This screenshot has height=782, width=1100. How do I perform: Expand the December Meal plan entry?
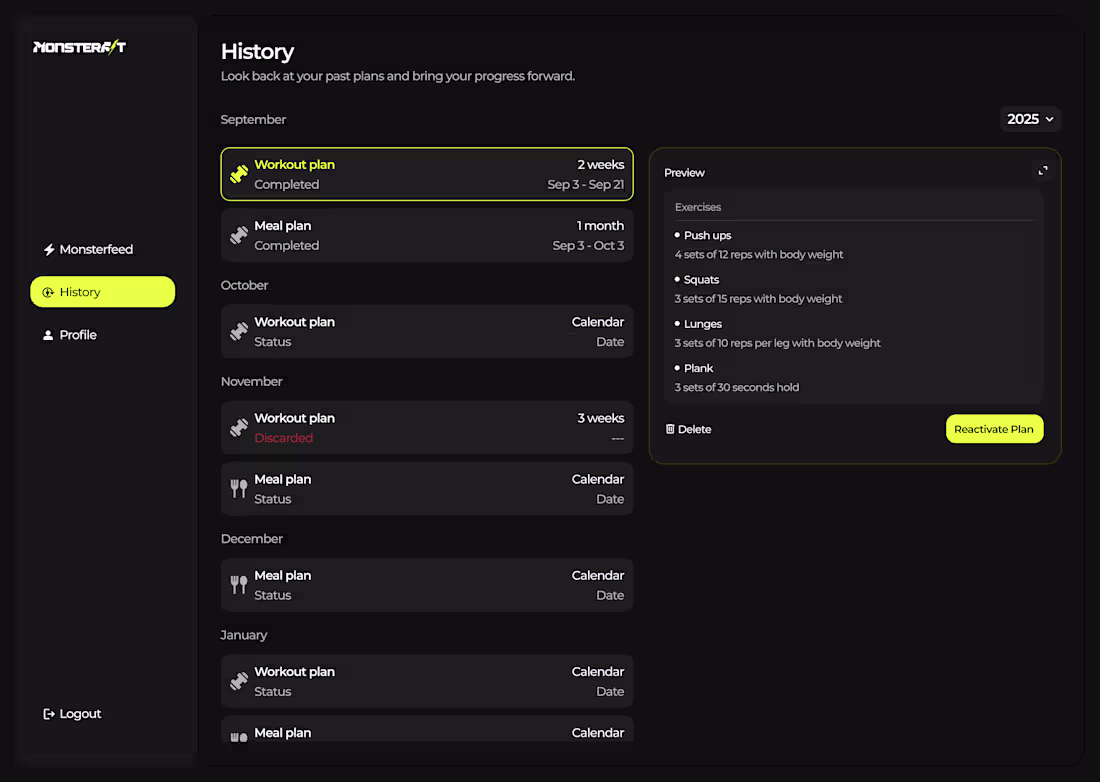[x=427, y=585]
